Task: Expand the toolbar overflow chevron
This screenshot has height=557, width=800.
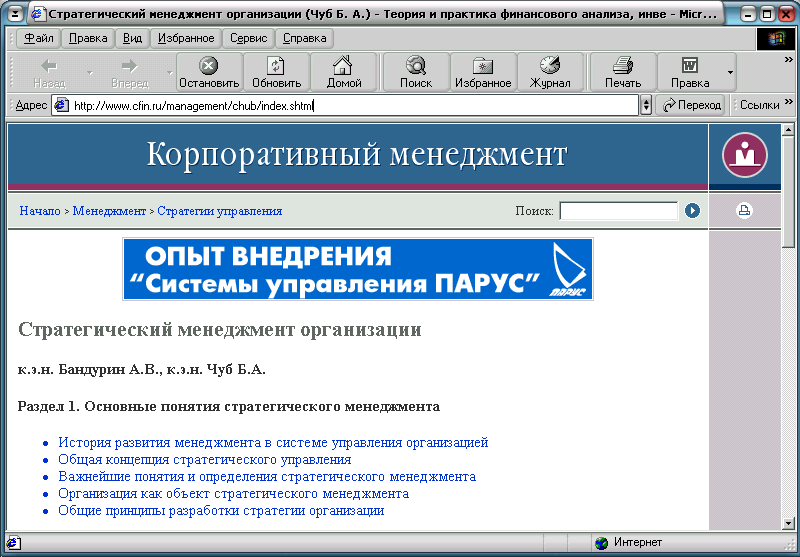Action: [x=788, y=60]
